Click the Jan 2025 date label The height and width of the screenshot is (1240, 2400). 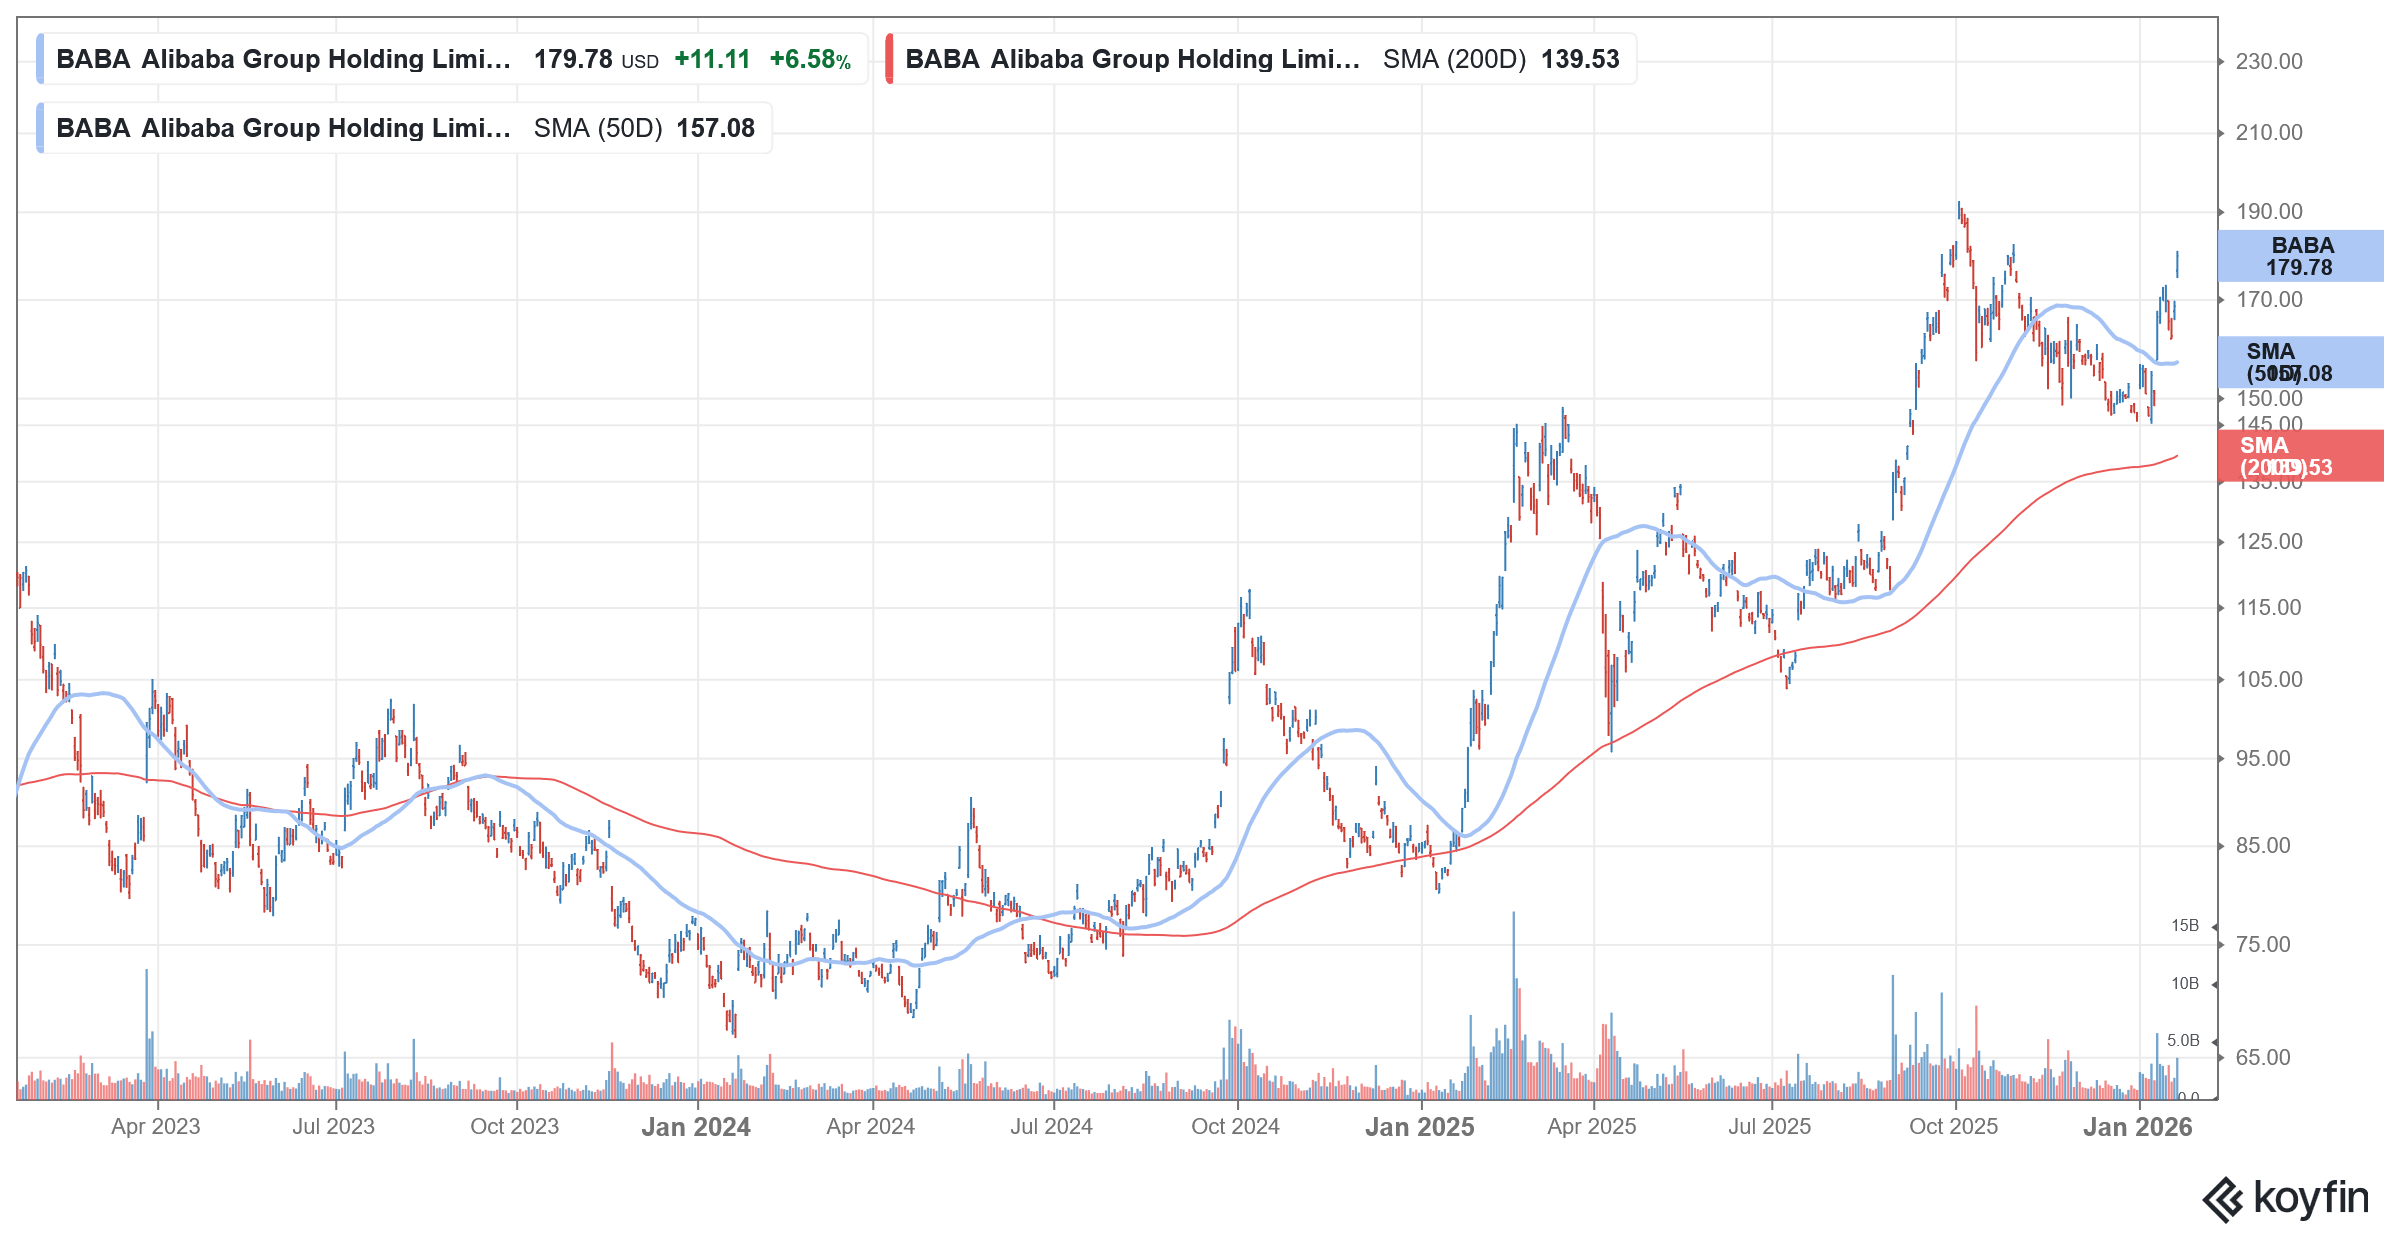1419,1127
